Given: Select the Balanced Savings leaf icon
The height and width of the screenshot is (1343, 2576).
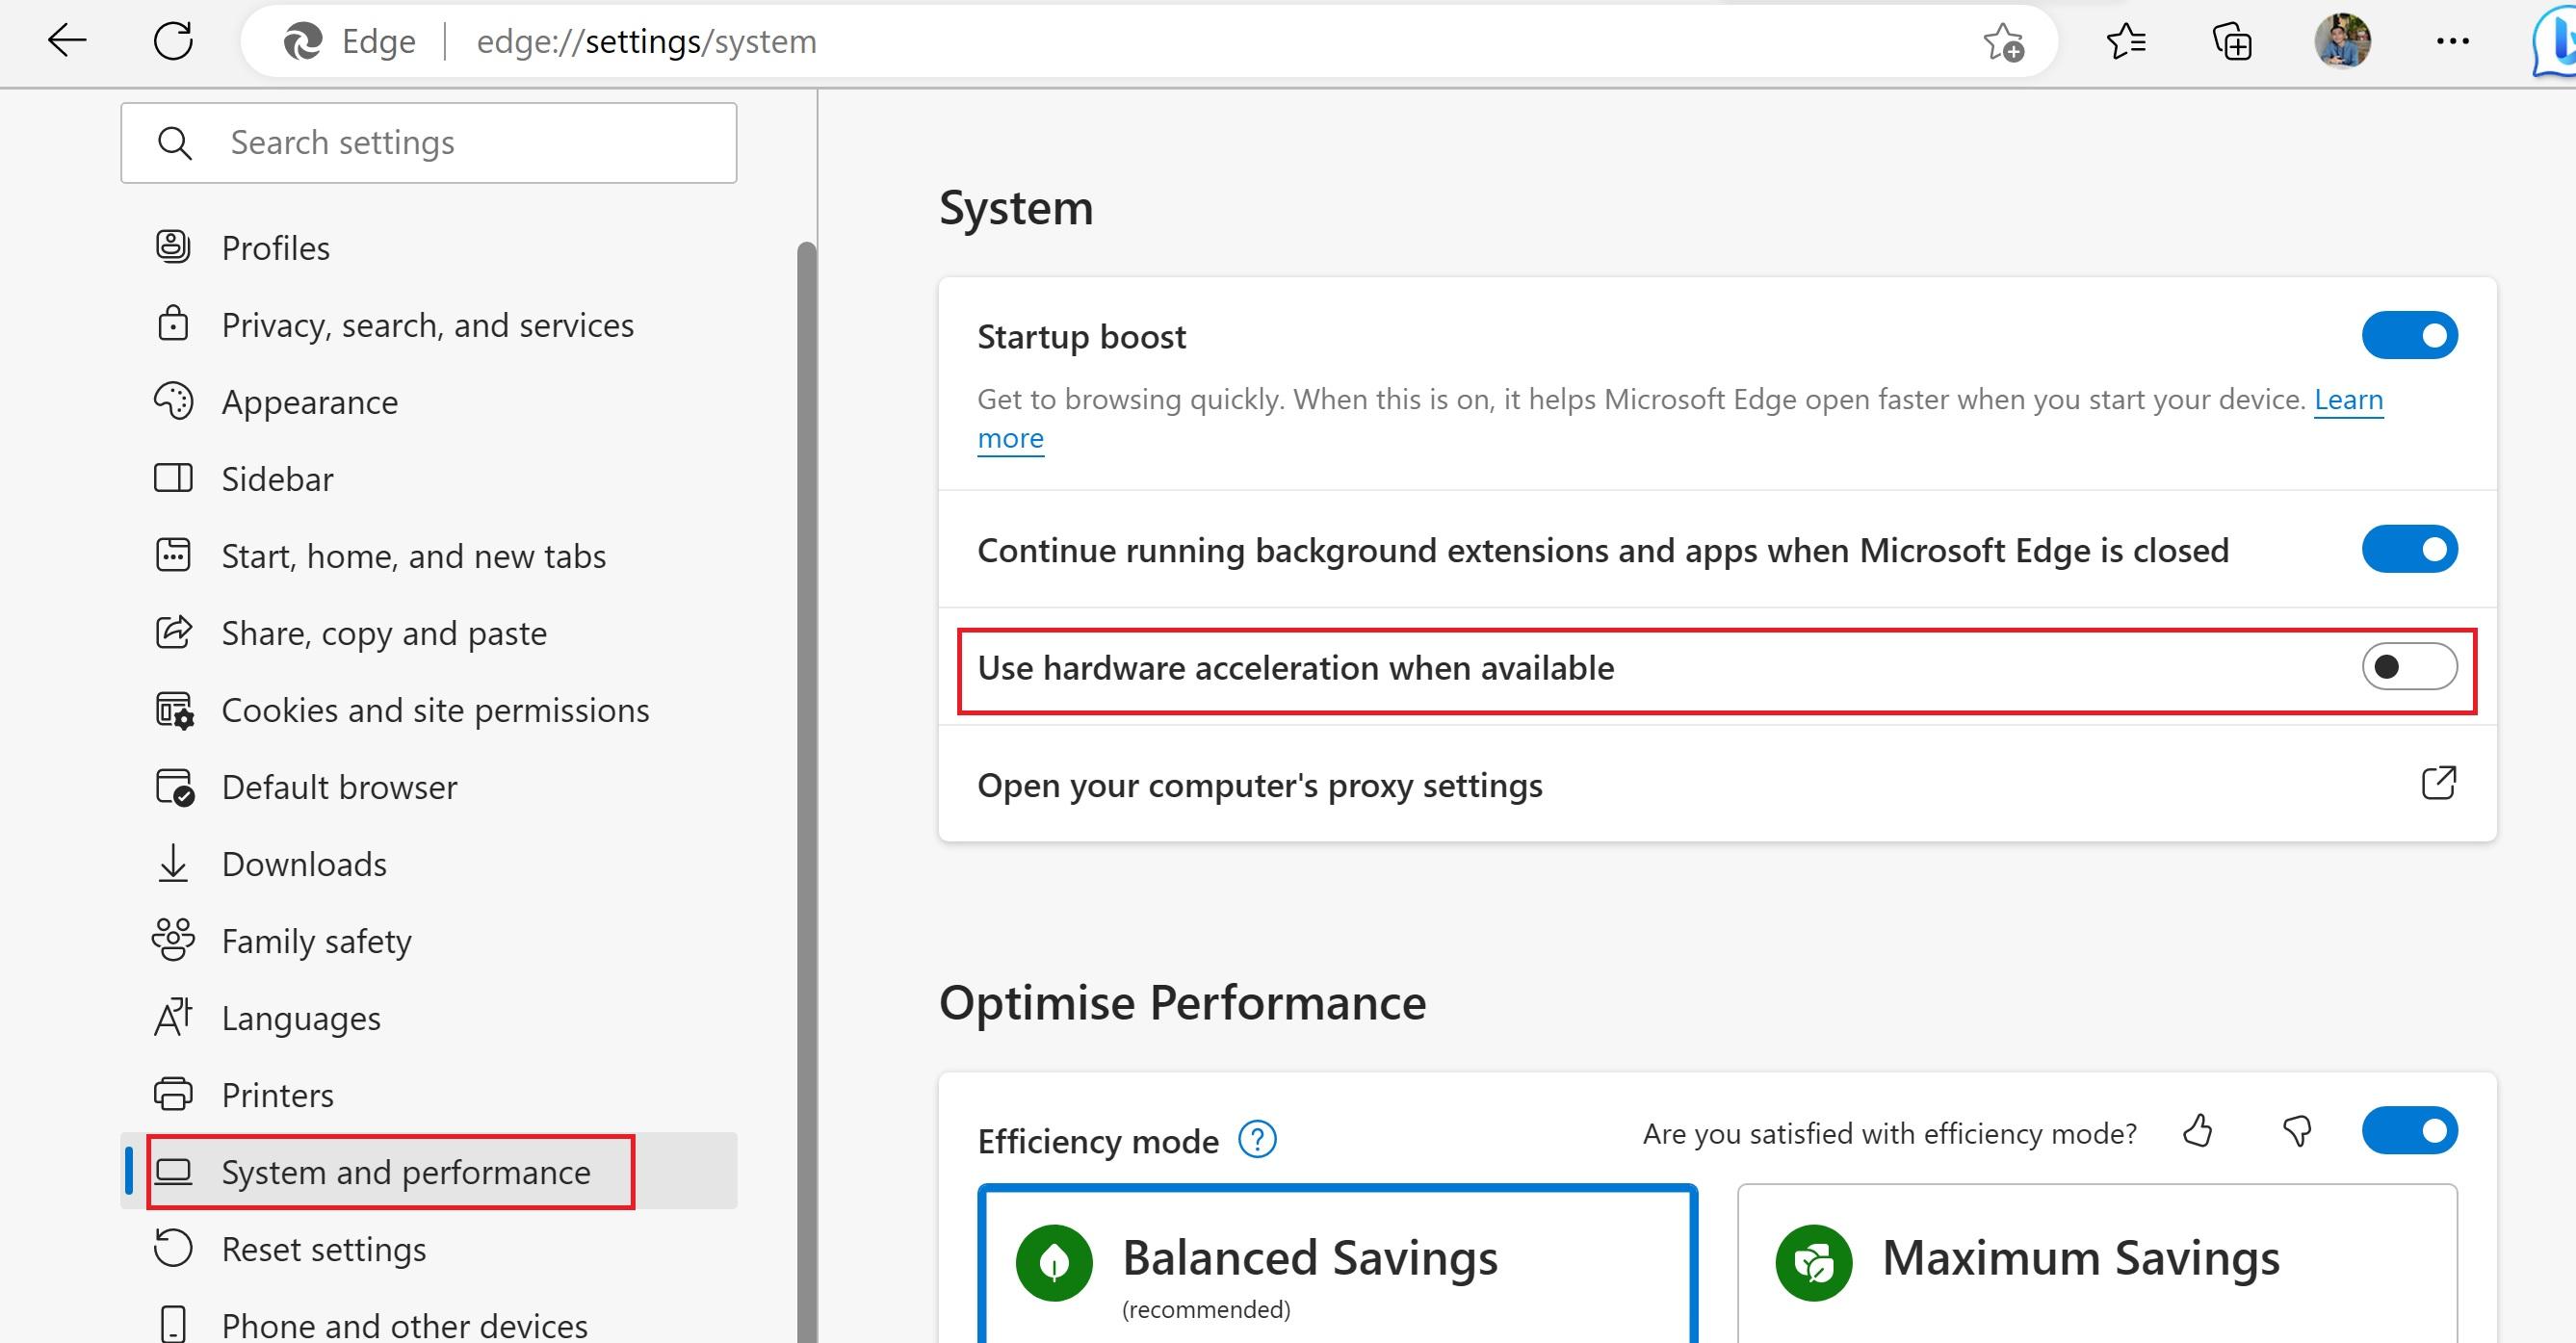Looking at the screenshot, I should tap(1054, 1262).
